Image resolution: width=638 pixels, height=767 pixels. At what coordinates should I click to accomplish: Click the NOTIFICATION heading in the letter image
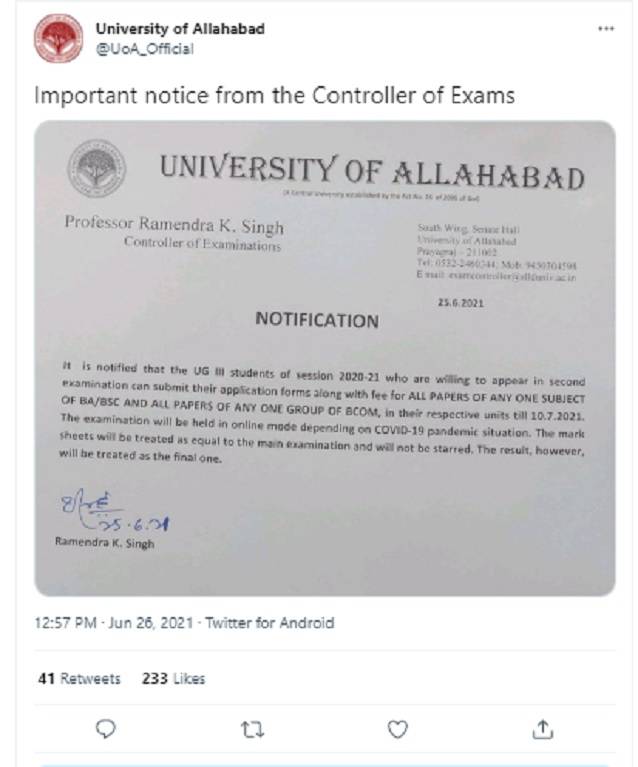pos(317,321)
